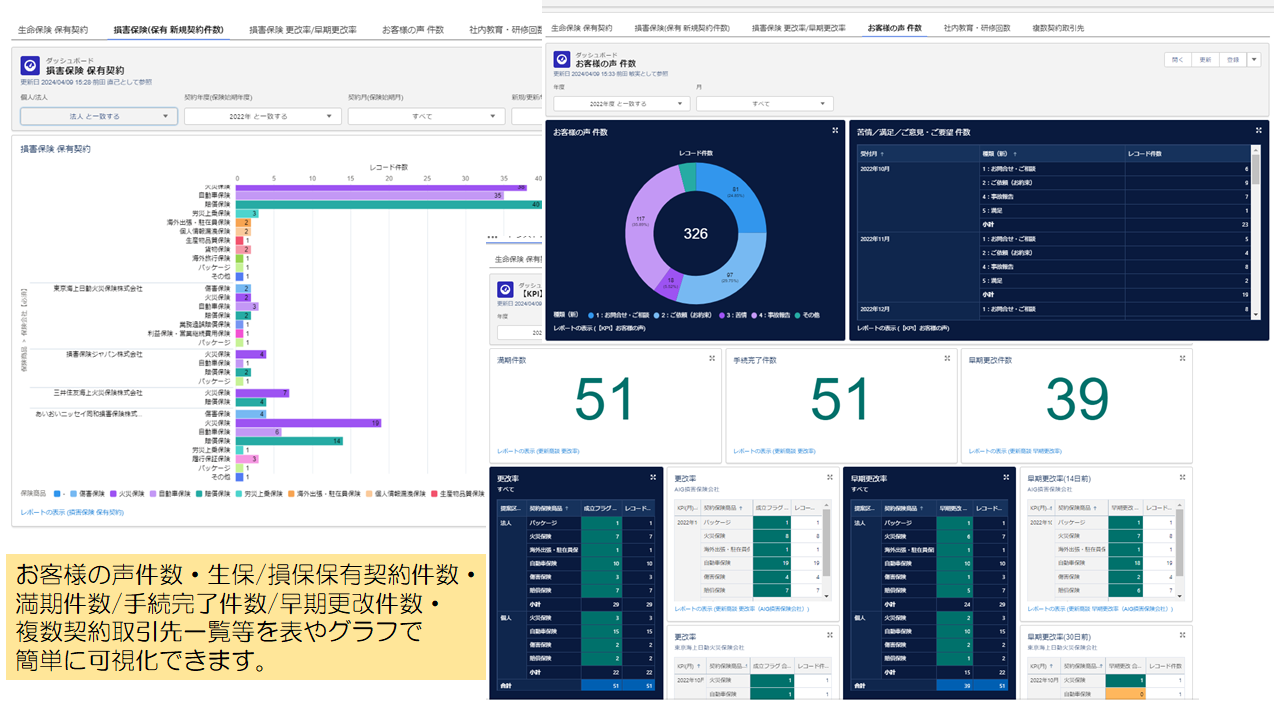The width and height of the screenshot is (1274, 703).
Task: Open the more actions arrow beside 登録
Action: click(x=1254, y=60)
